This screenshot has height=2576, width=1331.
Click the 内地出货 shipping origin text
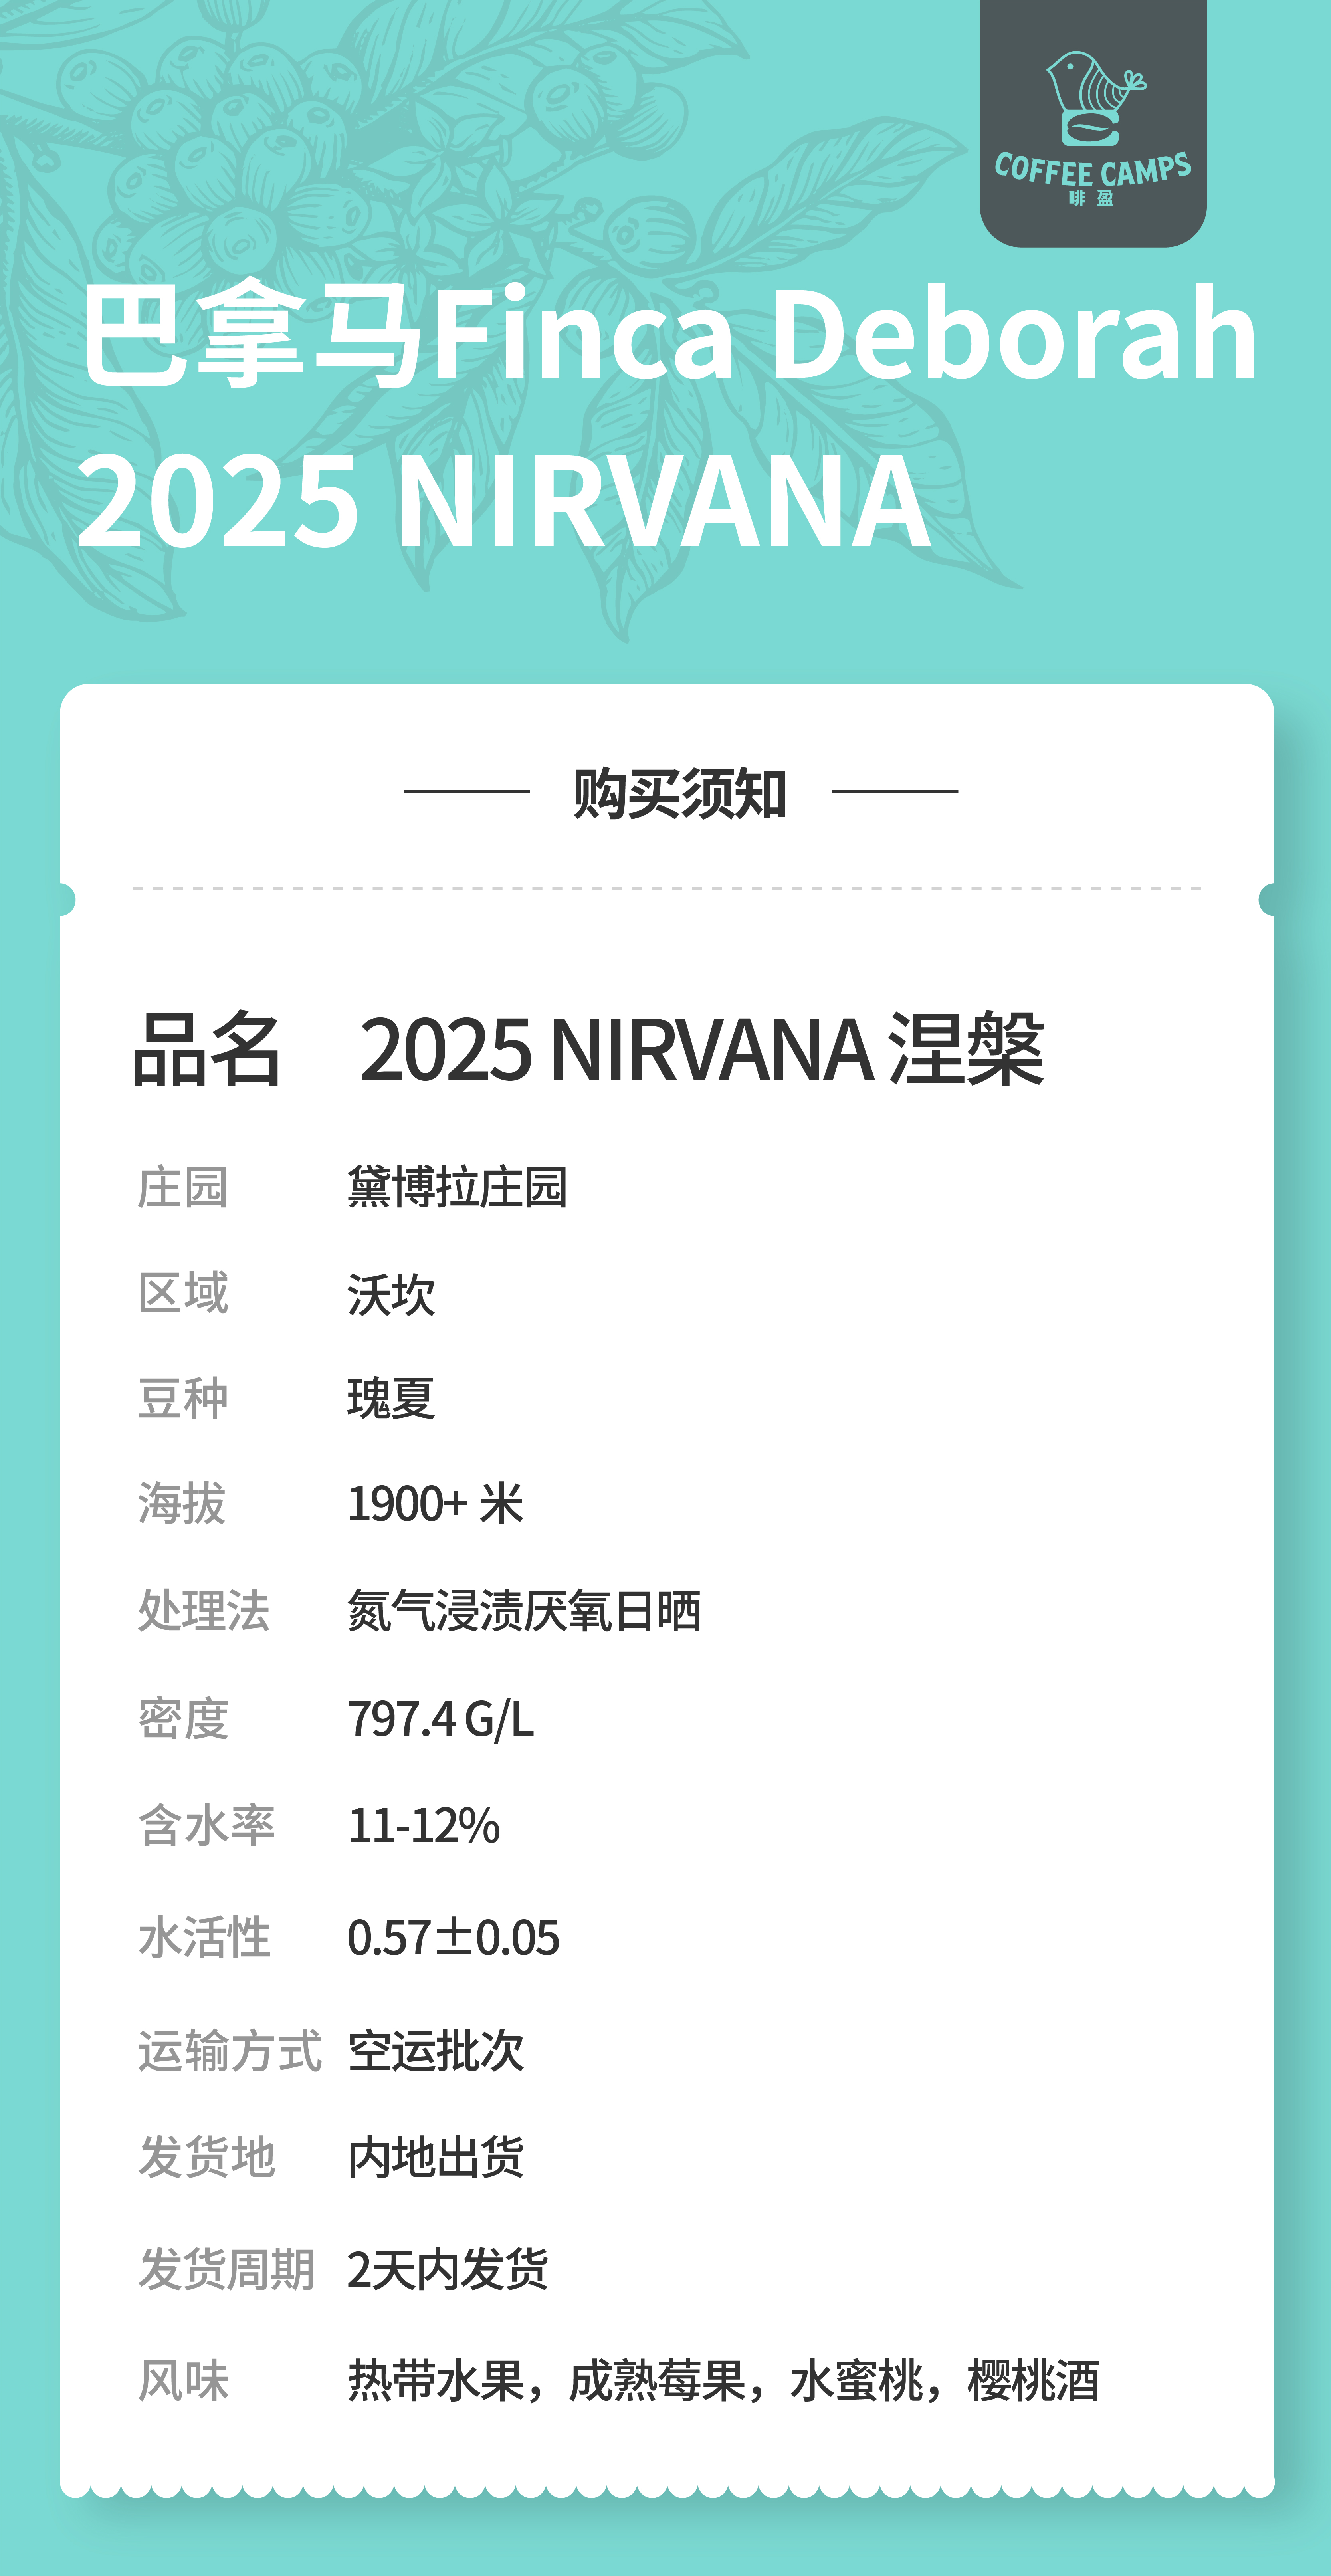(435, 2157)
